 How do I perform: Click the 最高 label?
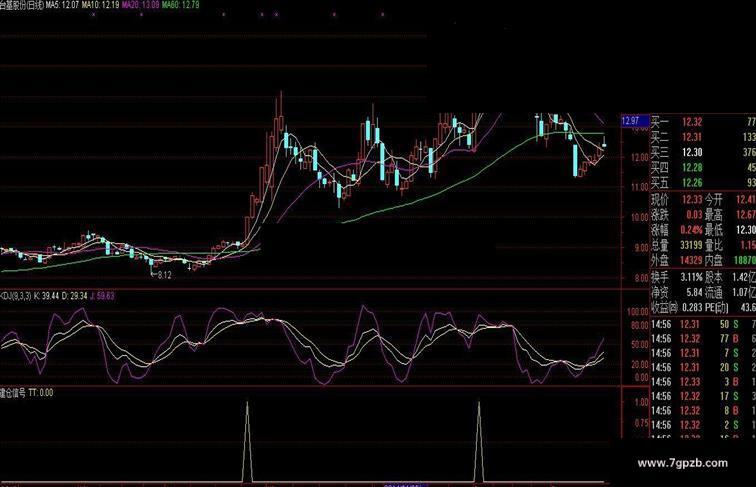pos(714,215)
